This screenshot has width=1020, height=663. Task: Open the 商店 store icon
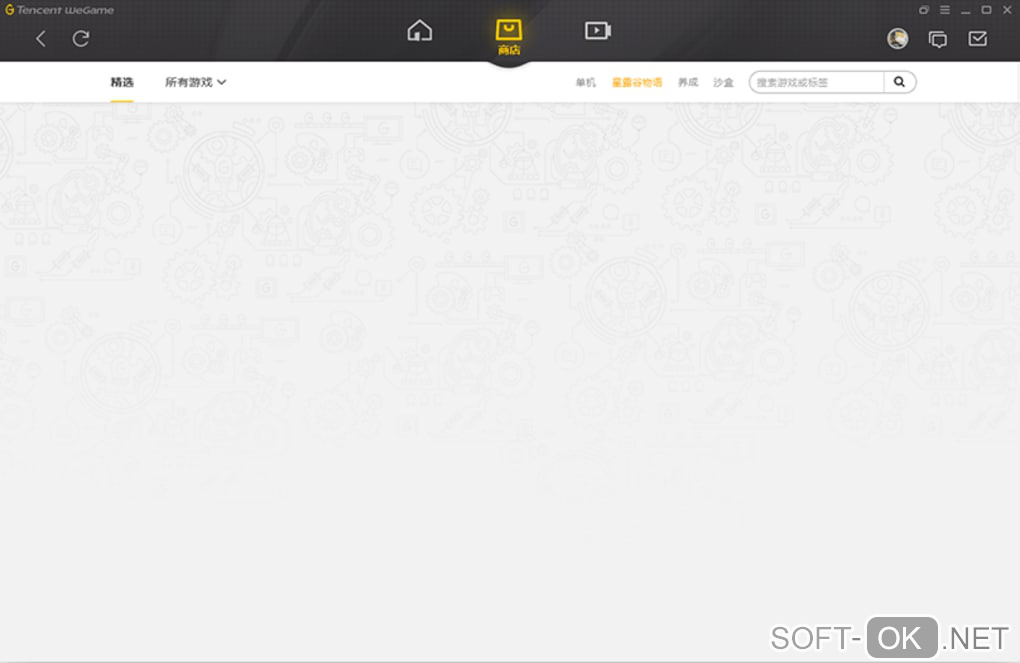[509, 37]
